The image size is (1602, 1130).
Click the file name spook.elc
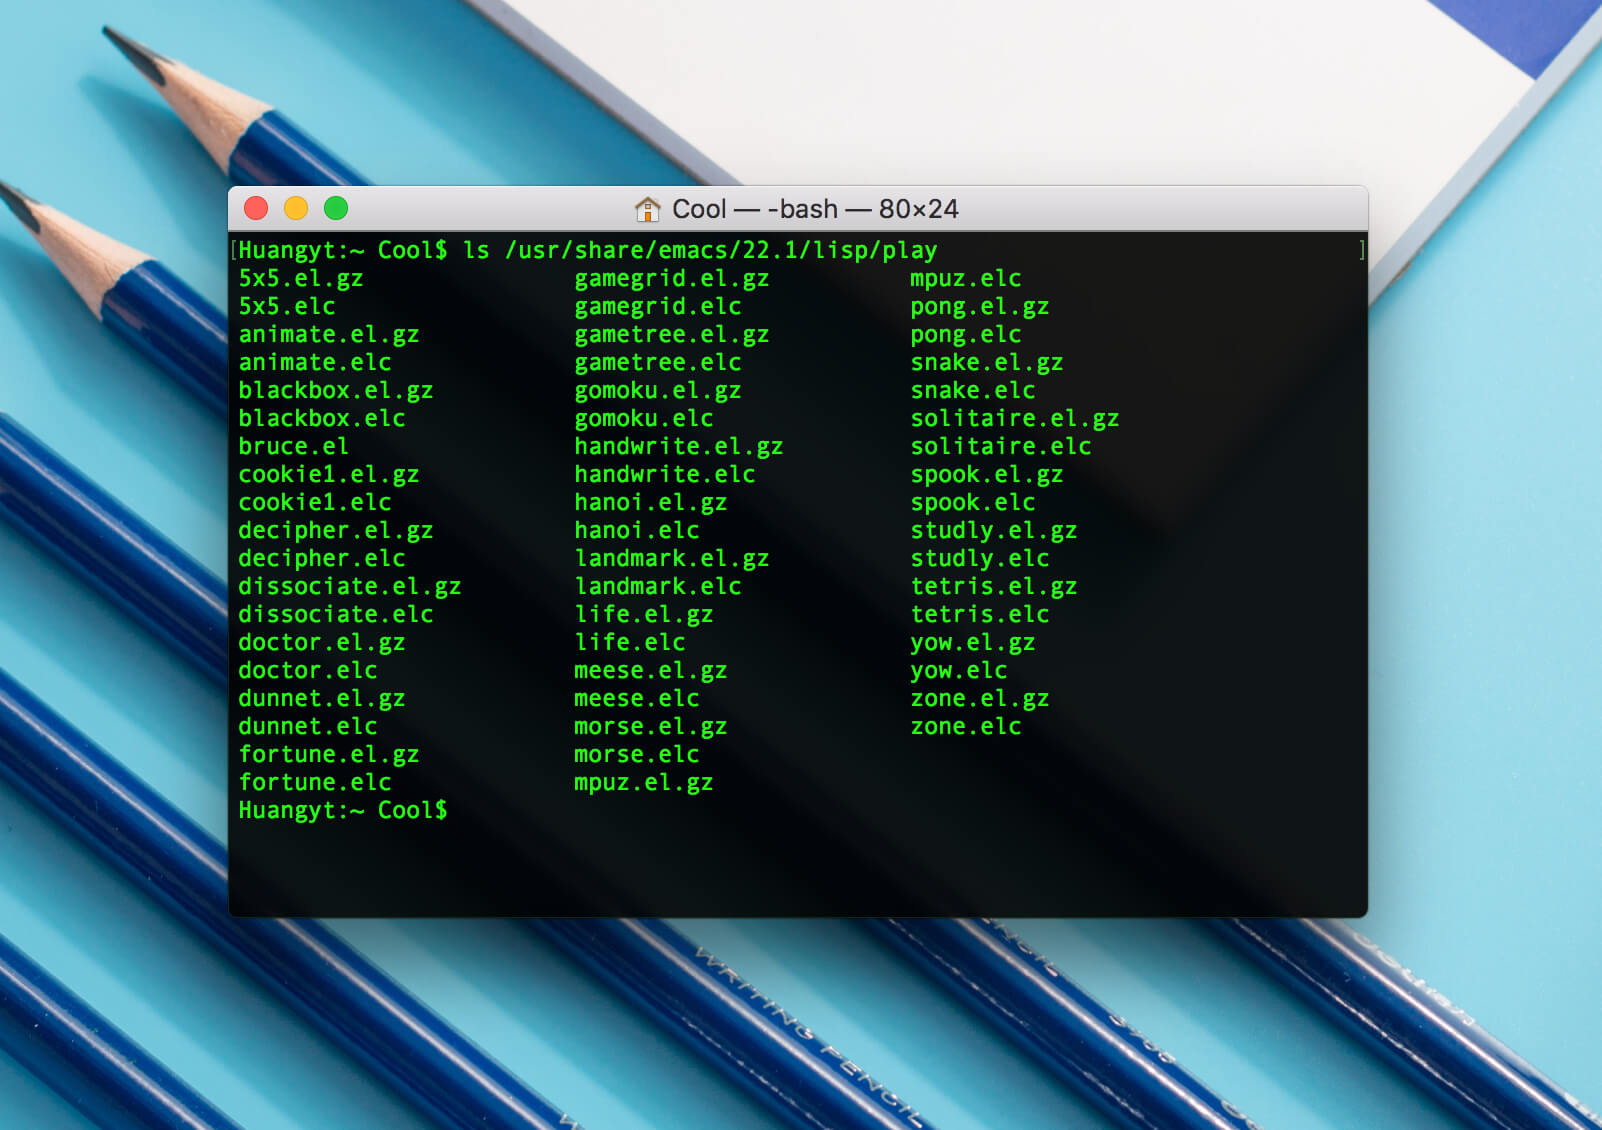(x=973, y=502)
